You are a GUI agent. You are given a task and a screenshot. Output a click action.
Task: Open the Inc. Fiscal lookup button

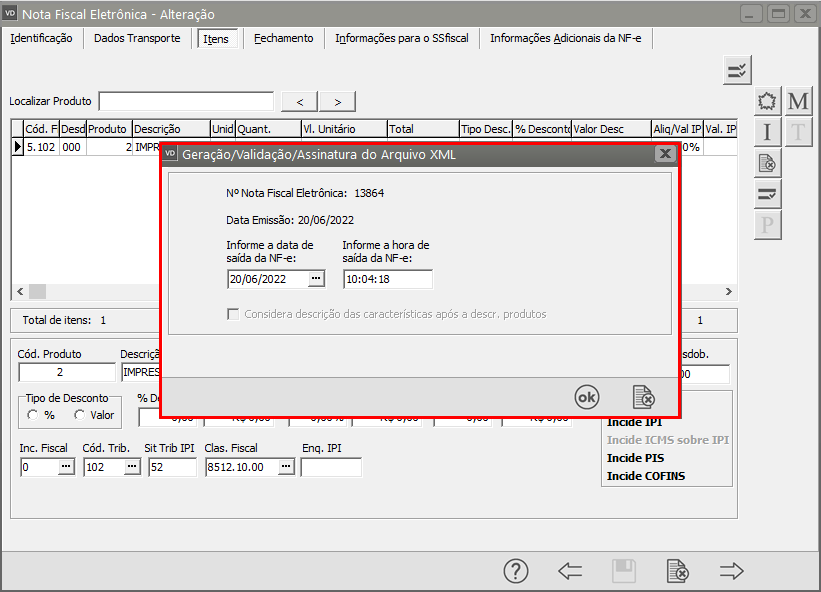(65, 467)
